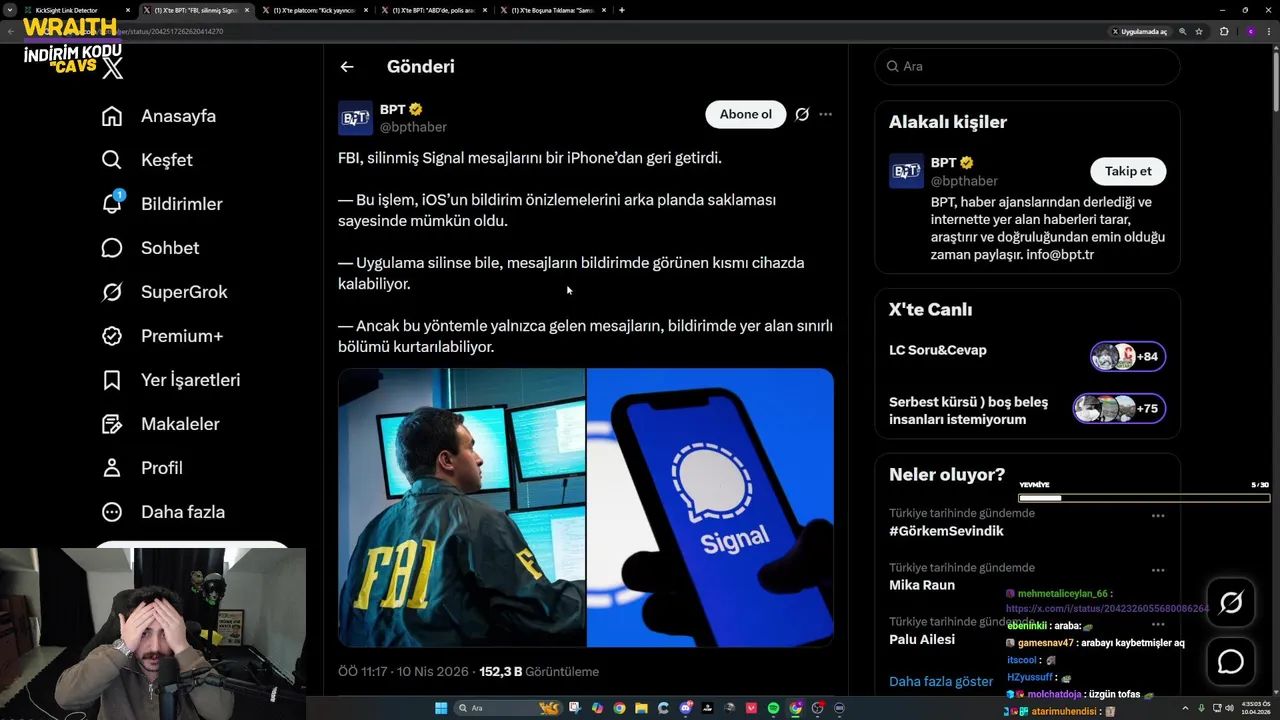Join LC Soru&Cevap live space
Viewport: 1280px width, 720px height.
point(1027,355)
